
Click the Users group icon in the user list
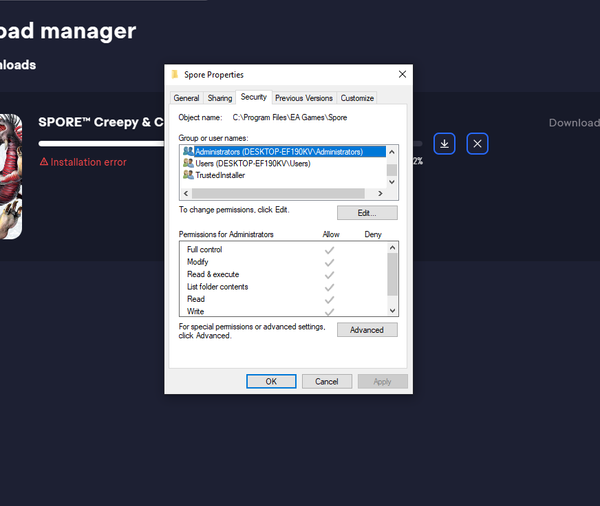(x=188, y=163)
